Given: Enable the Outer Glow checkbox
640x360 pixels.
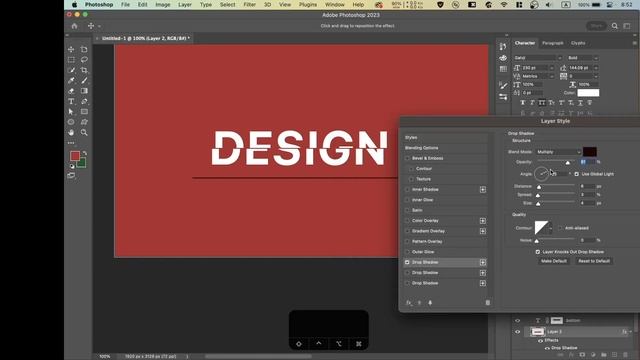Looking at the screenshot, I should [x=407, y=252].
